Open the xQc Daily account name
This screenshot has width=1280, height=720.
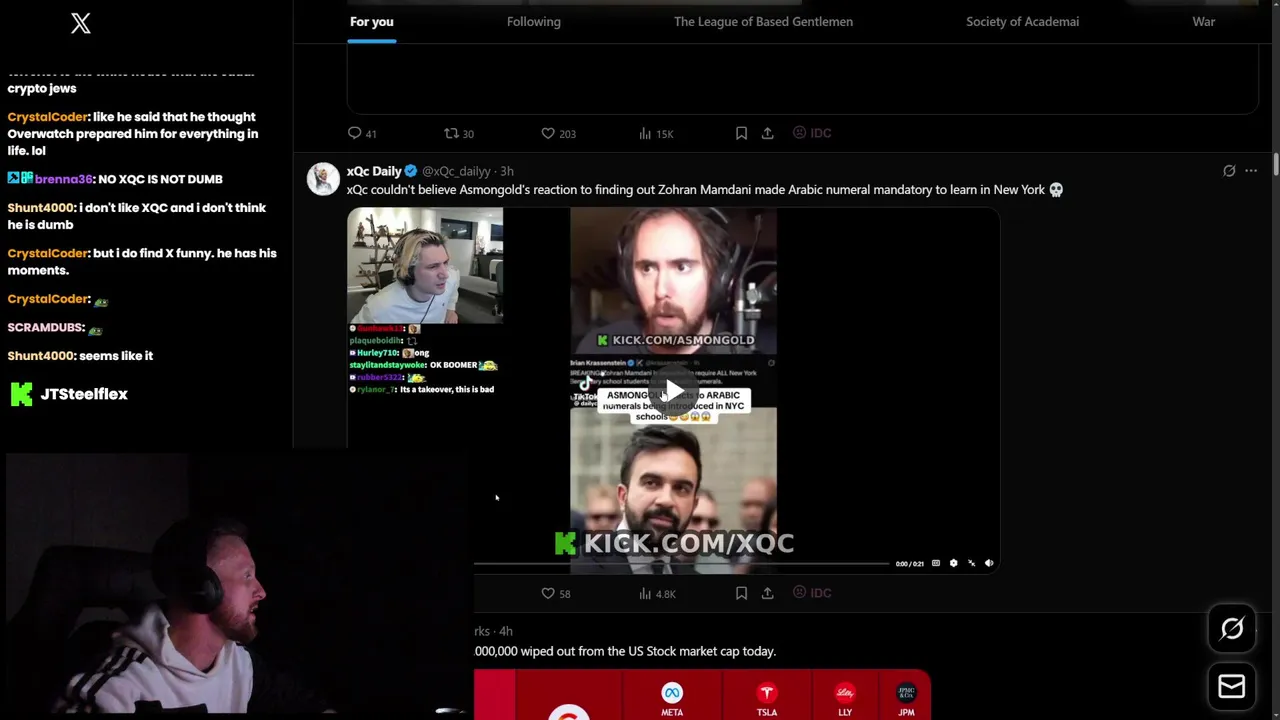point(374,171)
